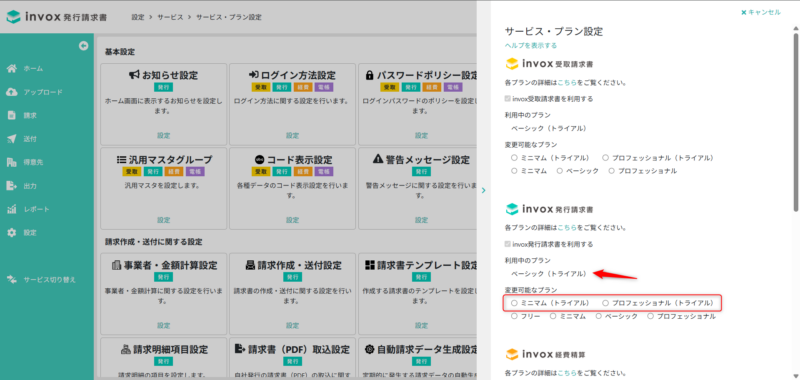Open こちら link under invox 発行請求書

tap(567, 227)
